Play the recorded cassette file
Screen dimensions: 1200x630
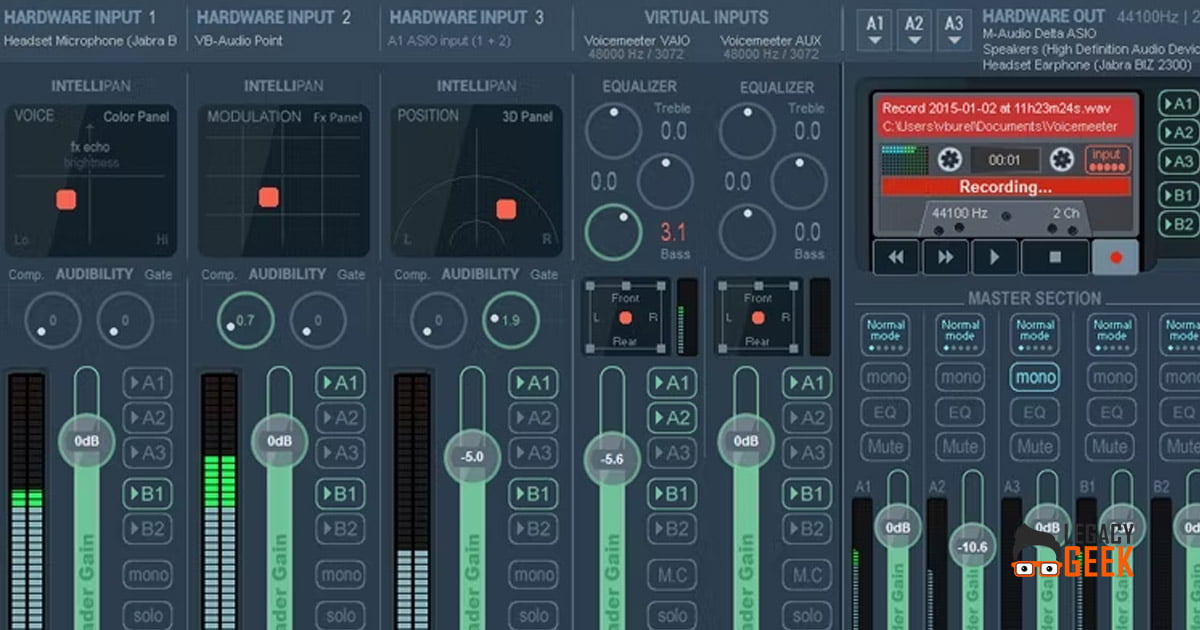994,257
